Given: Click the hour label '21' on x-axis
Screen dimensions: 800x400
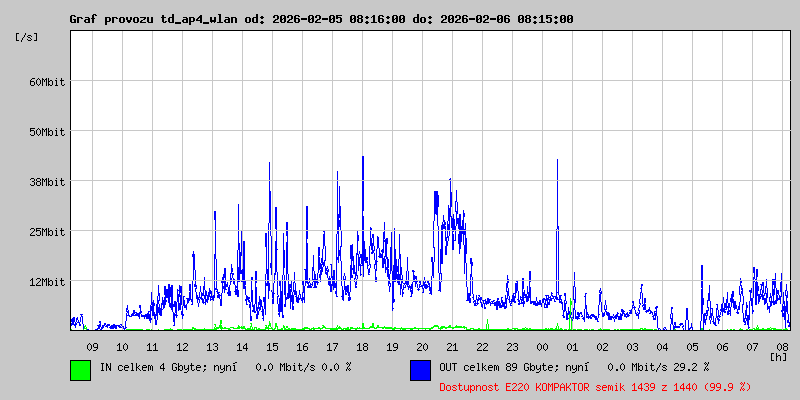Looking at the screenshot, I should click(453, 347).
